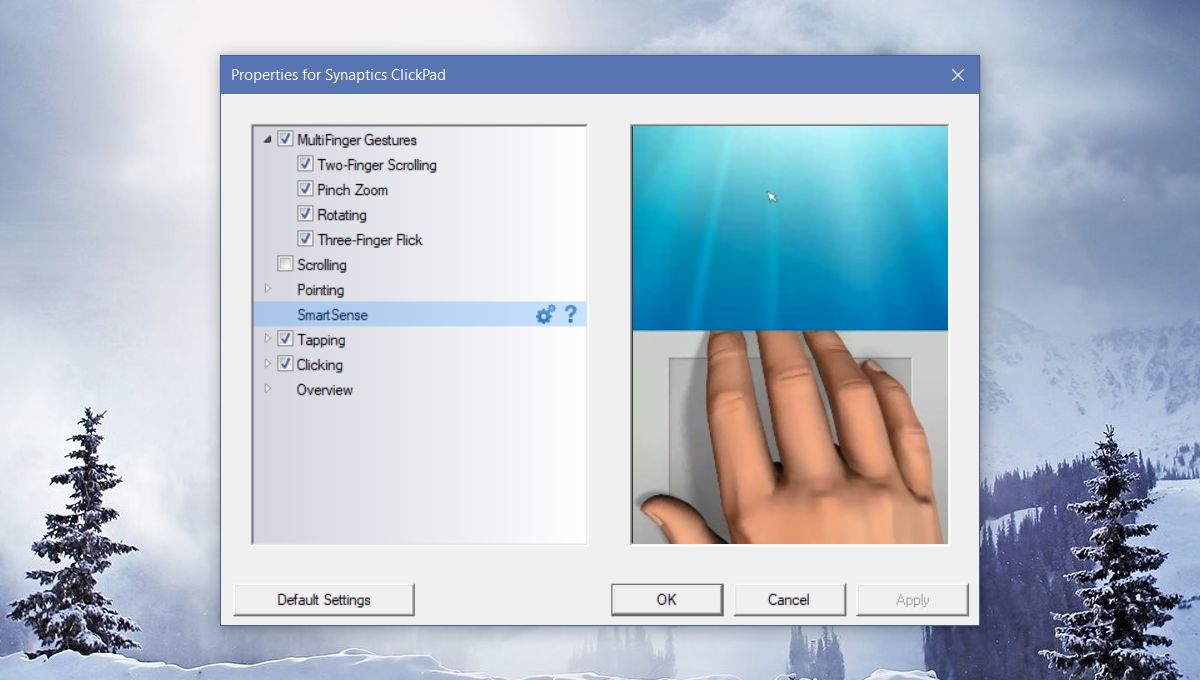The image size is (1200, 680).
Task: Toggle the Tapping checkbox
Action: [285, 340]
